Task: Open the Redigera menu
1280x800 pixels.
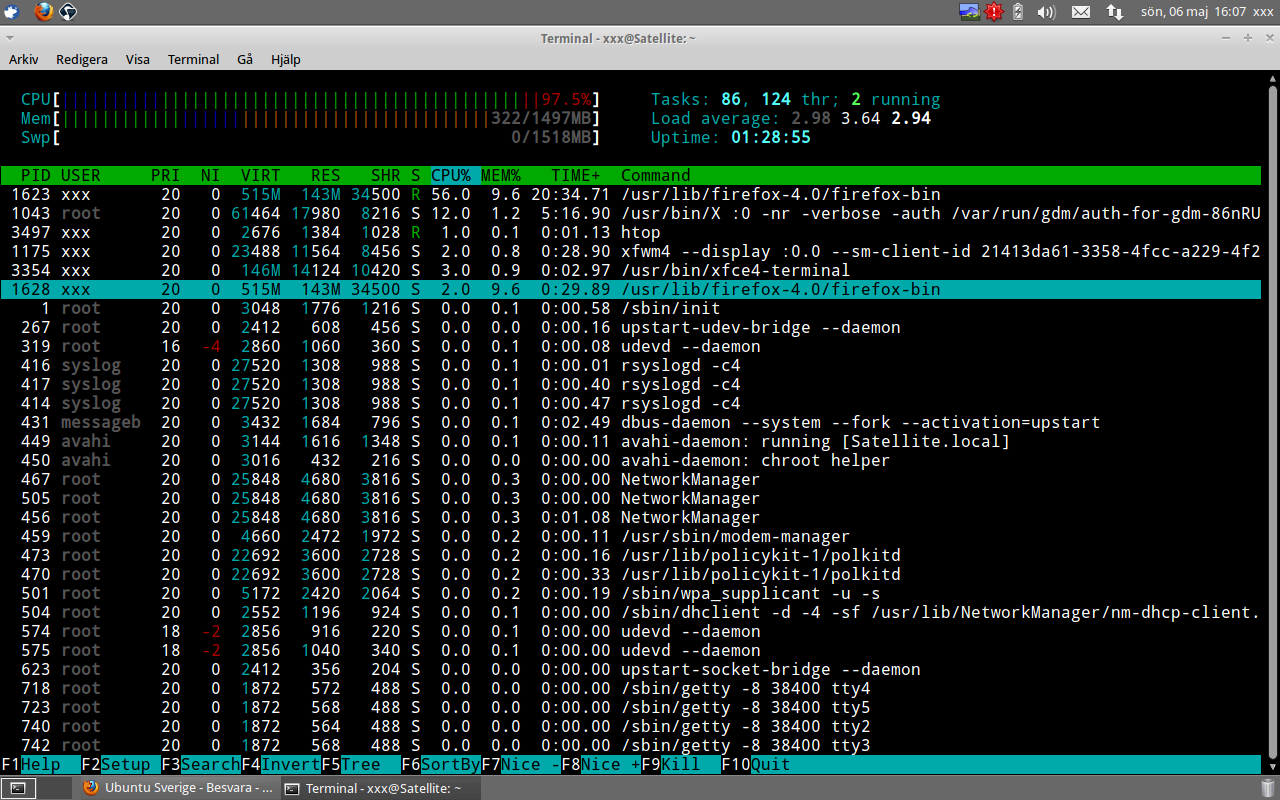Action: (x=82, y=59)
